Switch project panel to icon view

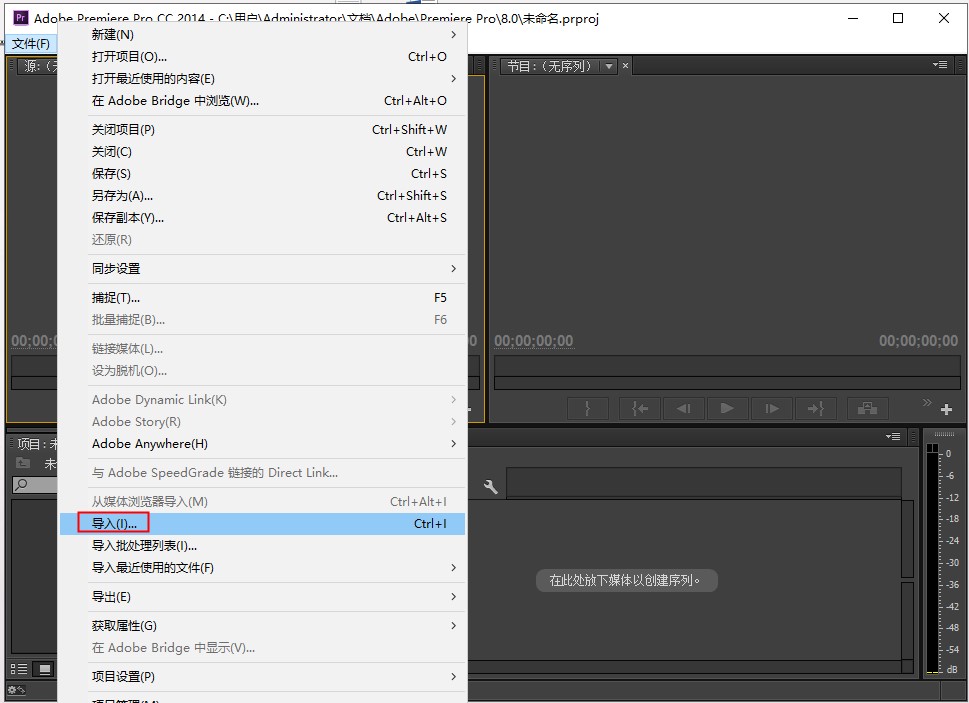click(x=44, y=669)
